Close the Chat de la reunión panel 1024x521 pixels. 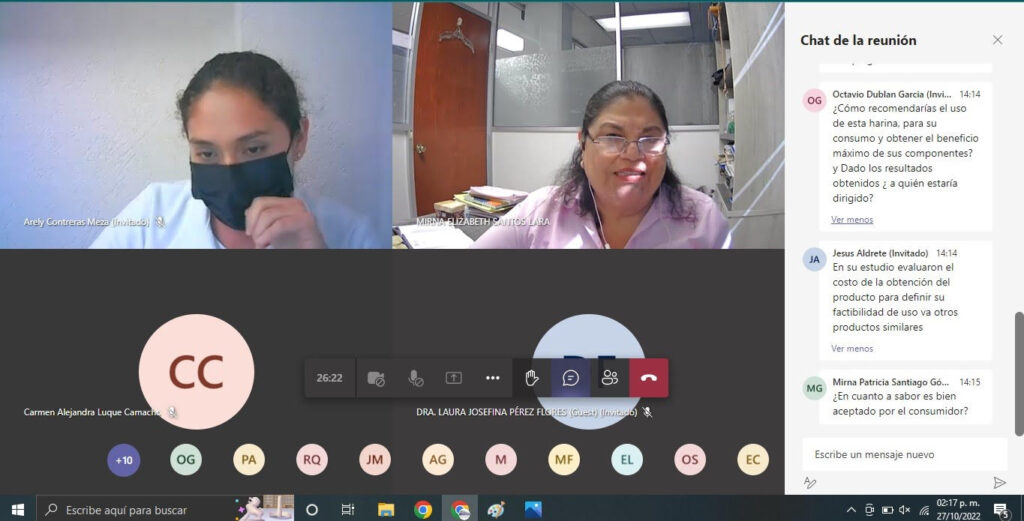tap(997, 40)
